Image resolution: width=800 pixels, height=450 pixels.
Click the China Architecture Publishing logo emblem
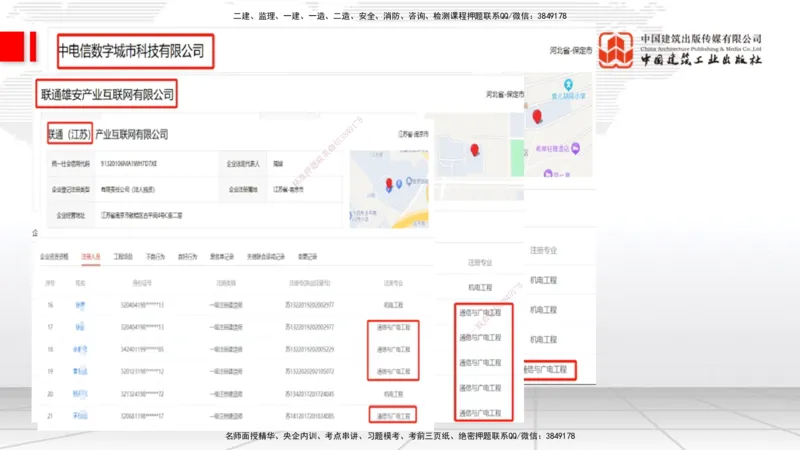(x=616, y=49)
